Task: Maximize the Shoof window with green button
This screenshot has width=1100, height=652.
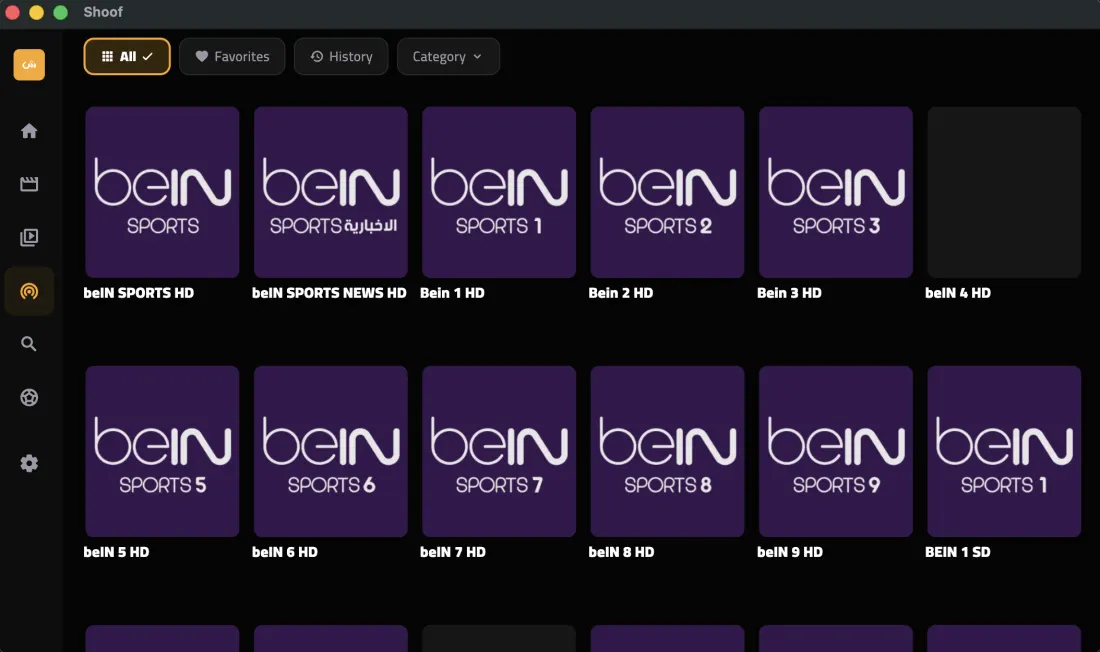Action: point(60,13)
